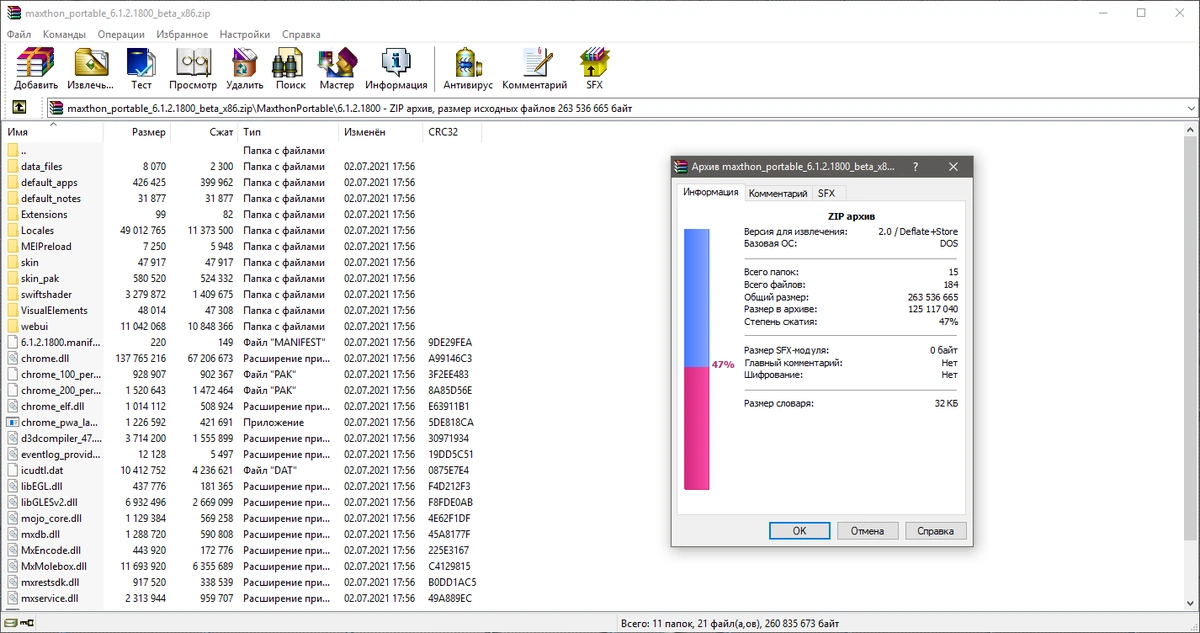Close the archive information dialog
Screen dimensions: 1200x633
click(953, 167)
